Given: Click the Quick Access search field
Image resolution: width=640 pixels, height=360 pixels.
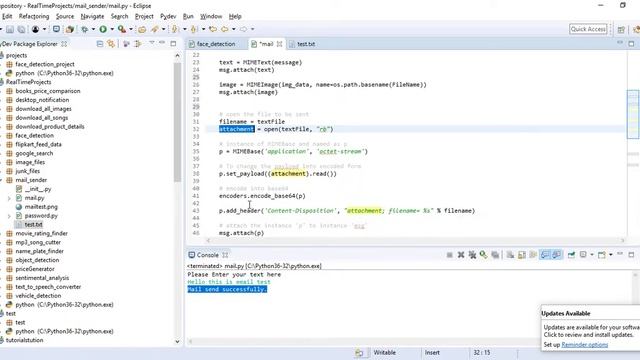Looking at the screenshot, I should (x=588, y=29).
